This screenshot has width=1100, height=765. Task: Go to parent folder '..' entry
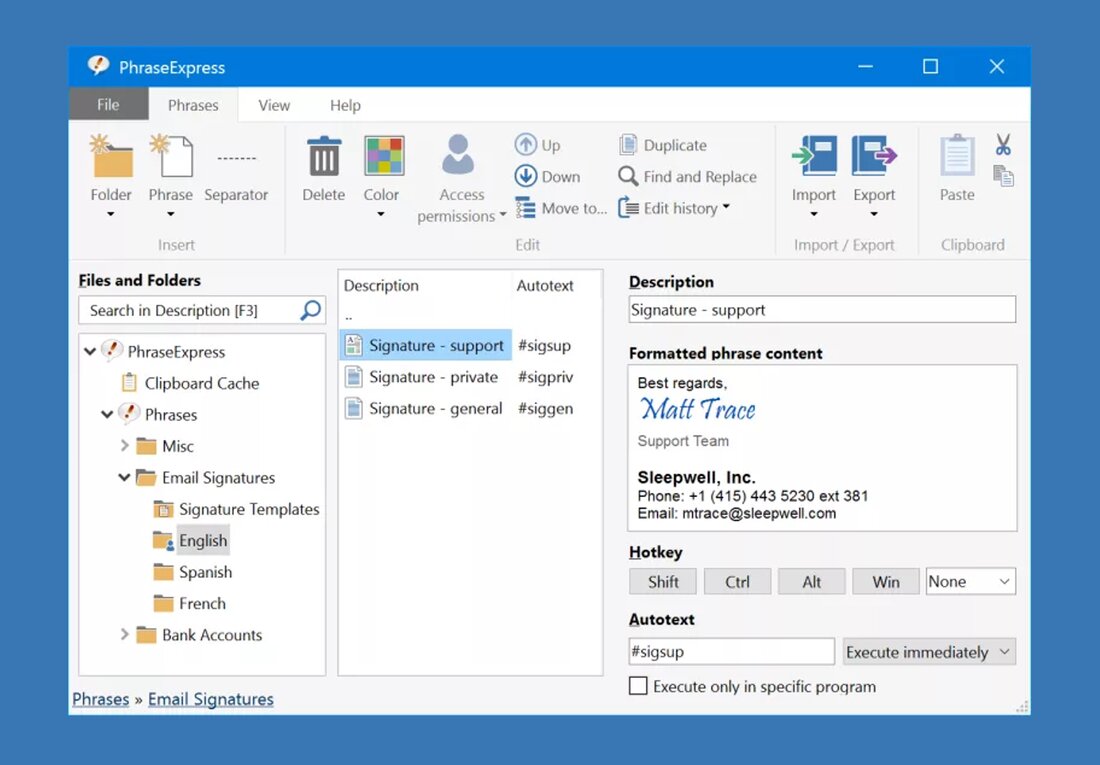[x=349, y=316]
